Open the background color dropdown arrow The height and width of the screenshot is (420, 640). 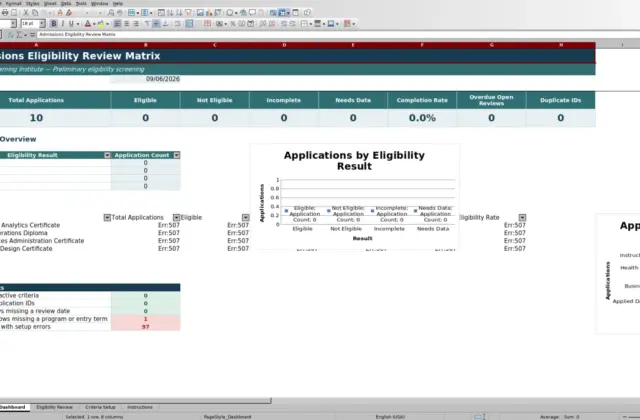point(107,24)
